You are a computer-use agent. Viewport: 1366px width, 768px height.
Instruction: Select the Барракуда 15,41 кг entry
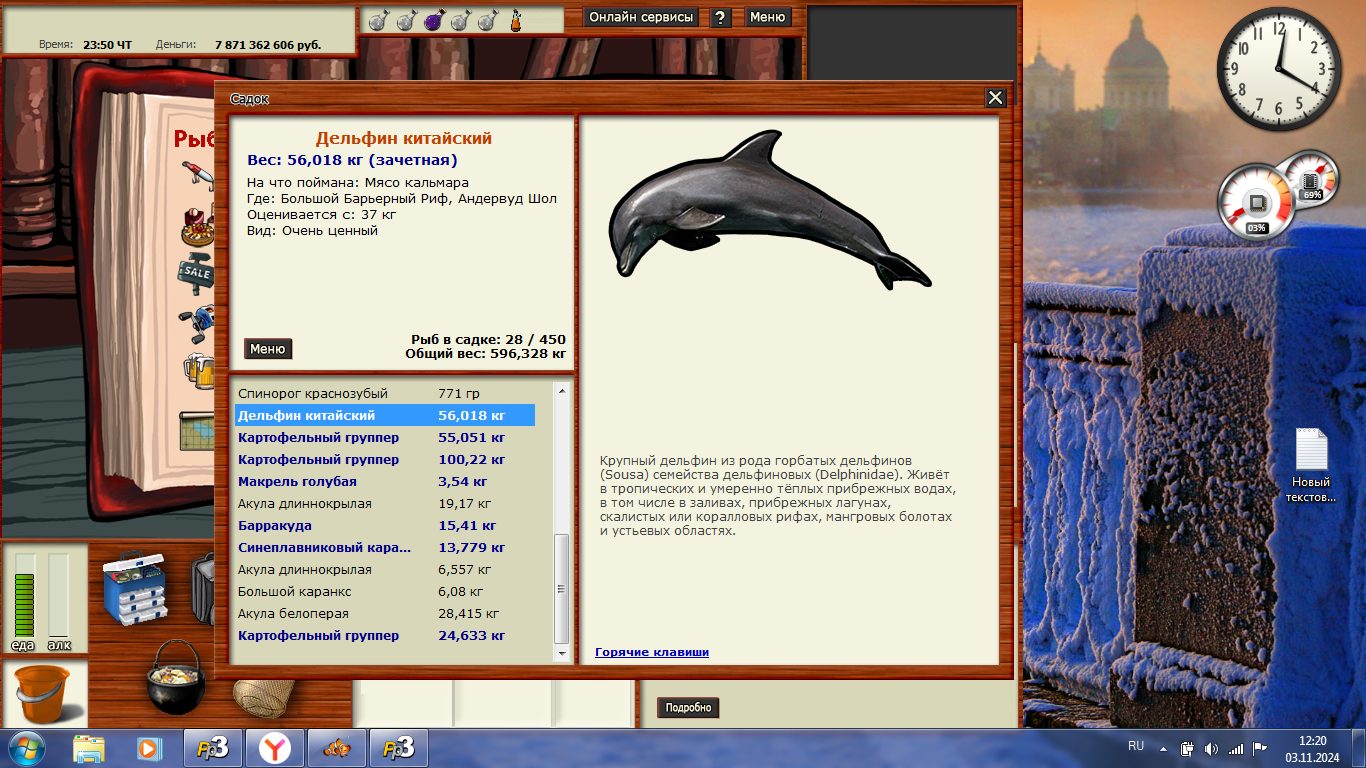point(275,526)
